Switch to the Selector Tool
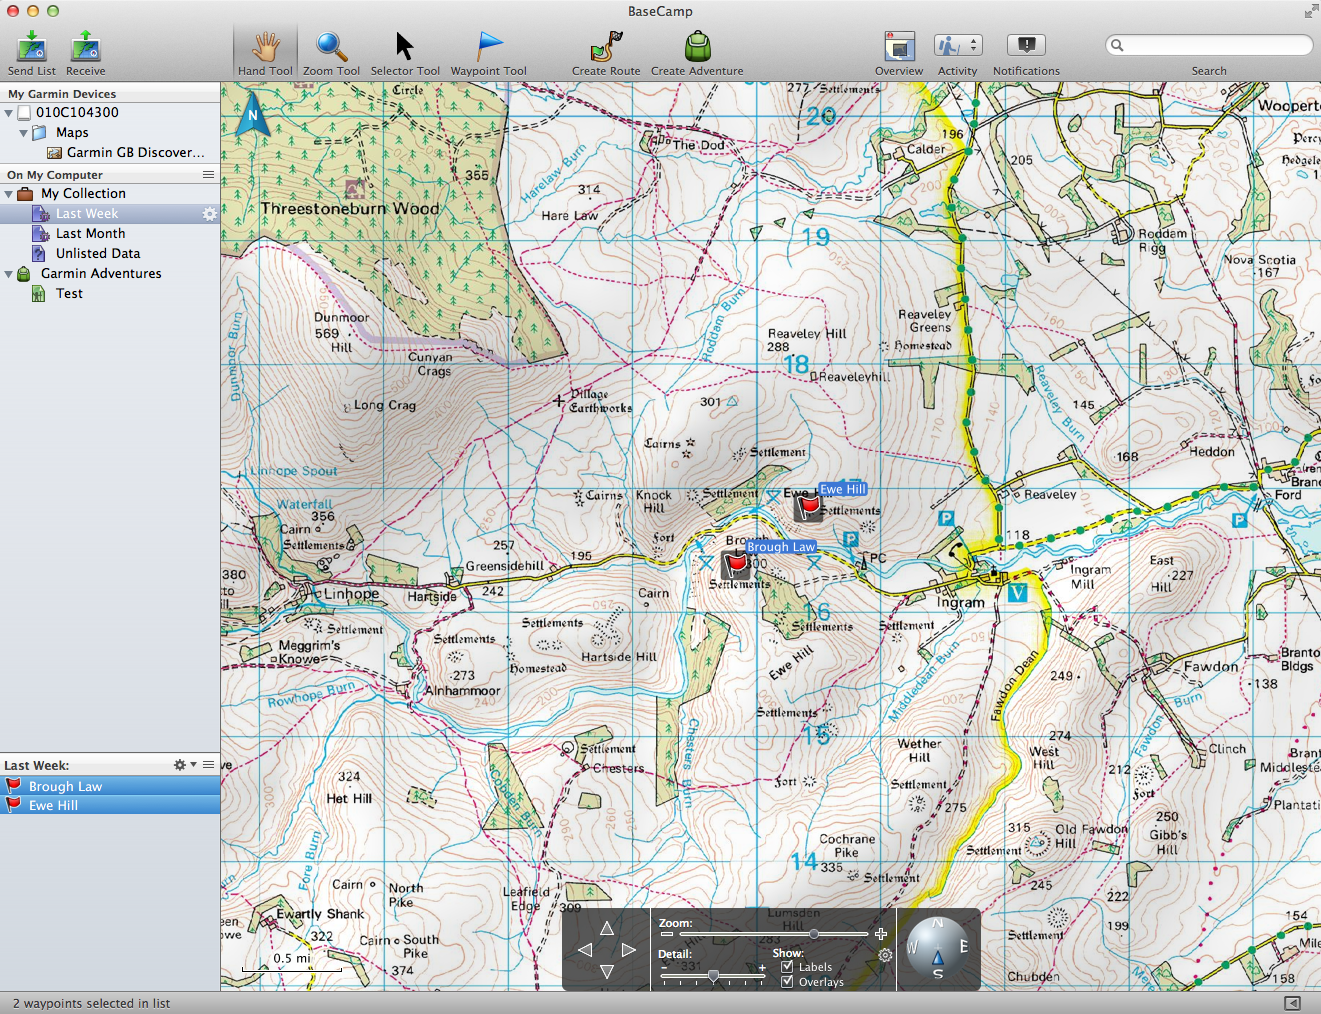 click(x=404, y=45)
